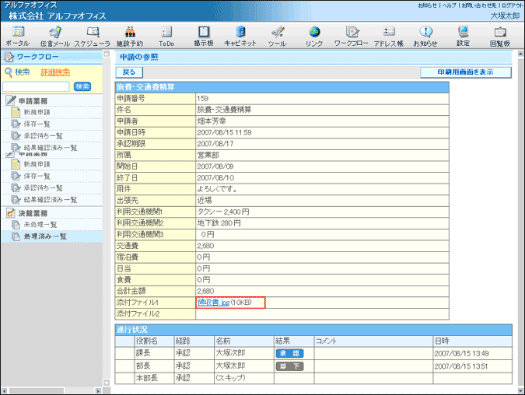Select 処理済み一覧 in the sidebar

(45, 237)
